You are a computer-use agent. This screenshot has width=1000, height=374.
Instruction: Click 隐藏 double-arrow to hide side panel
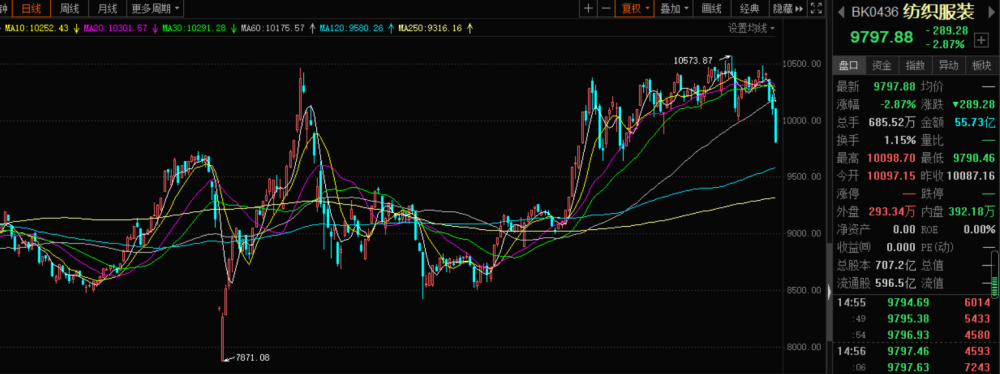(787, 8)
